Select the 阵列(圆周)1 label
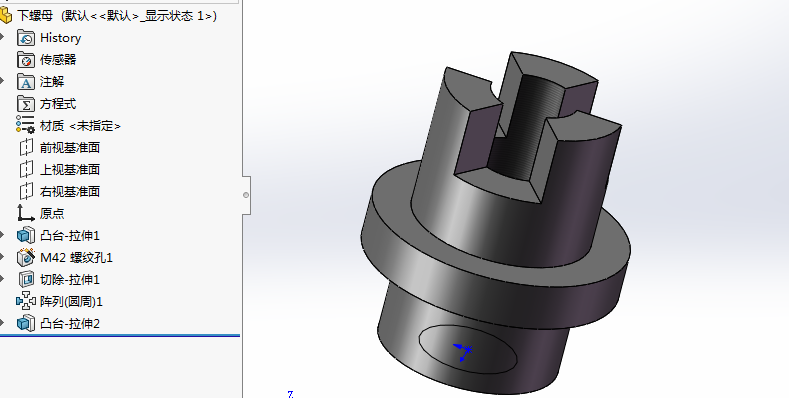The width and height of the screenshot is (789, 398). [71, 301]
